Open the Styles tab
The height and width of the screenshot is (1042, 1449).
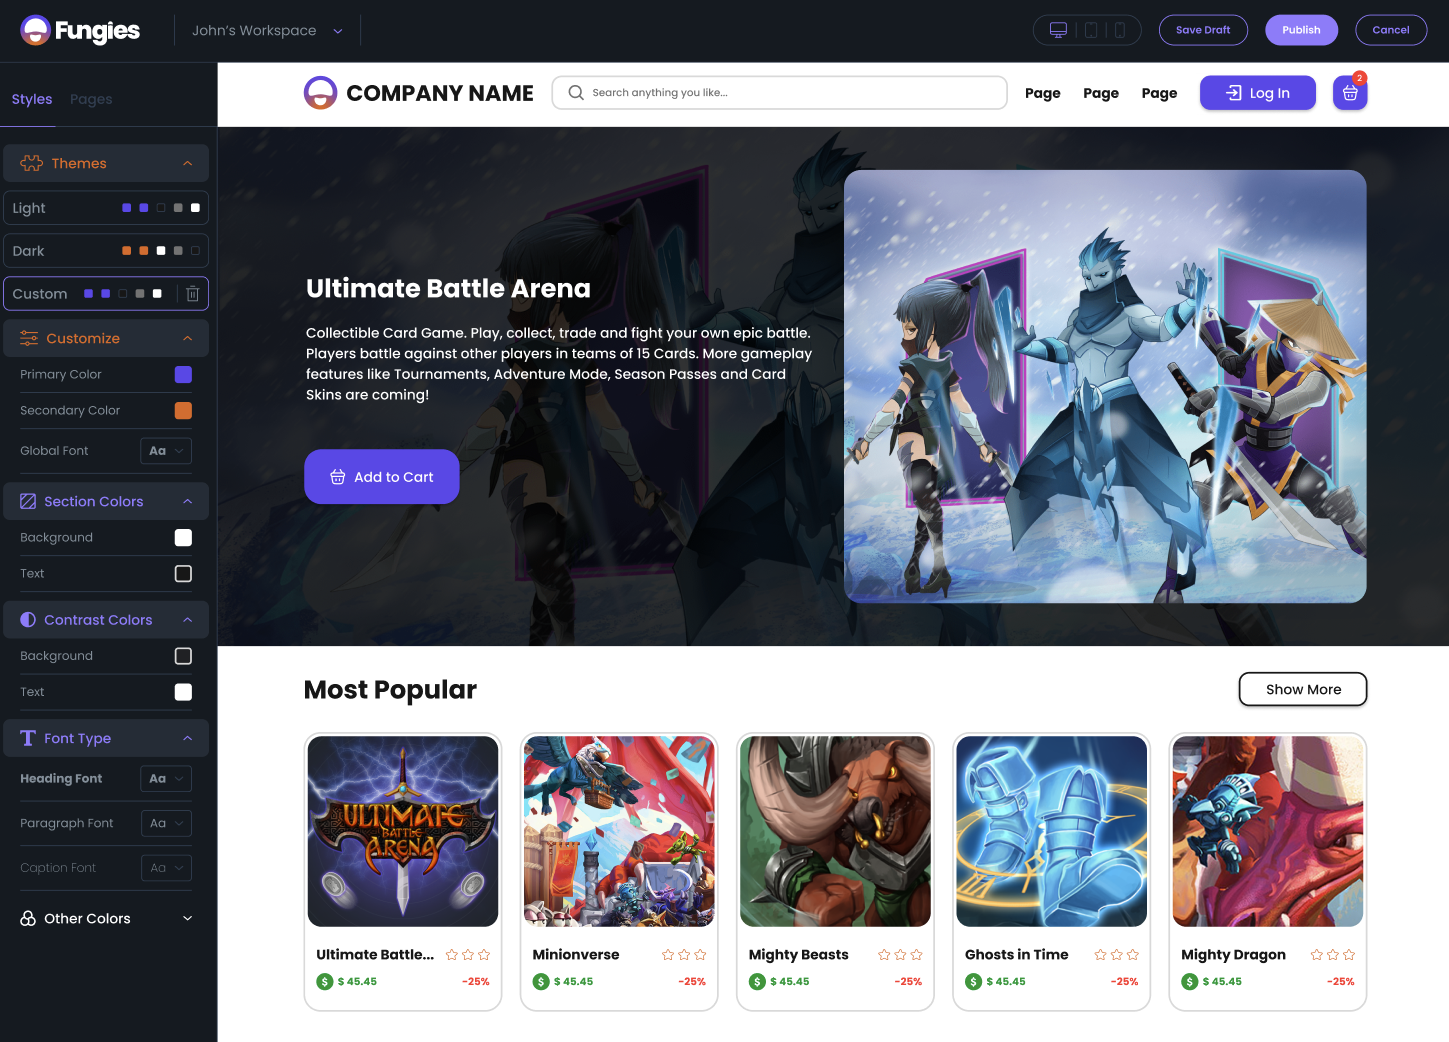(x=32, y=99)
